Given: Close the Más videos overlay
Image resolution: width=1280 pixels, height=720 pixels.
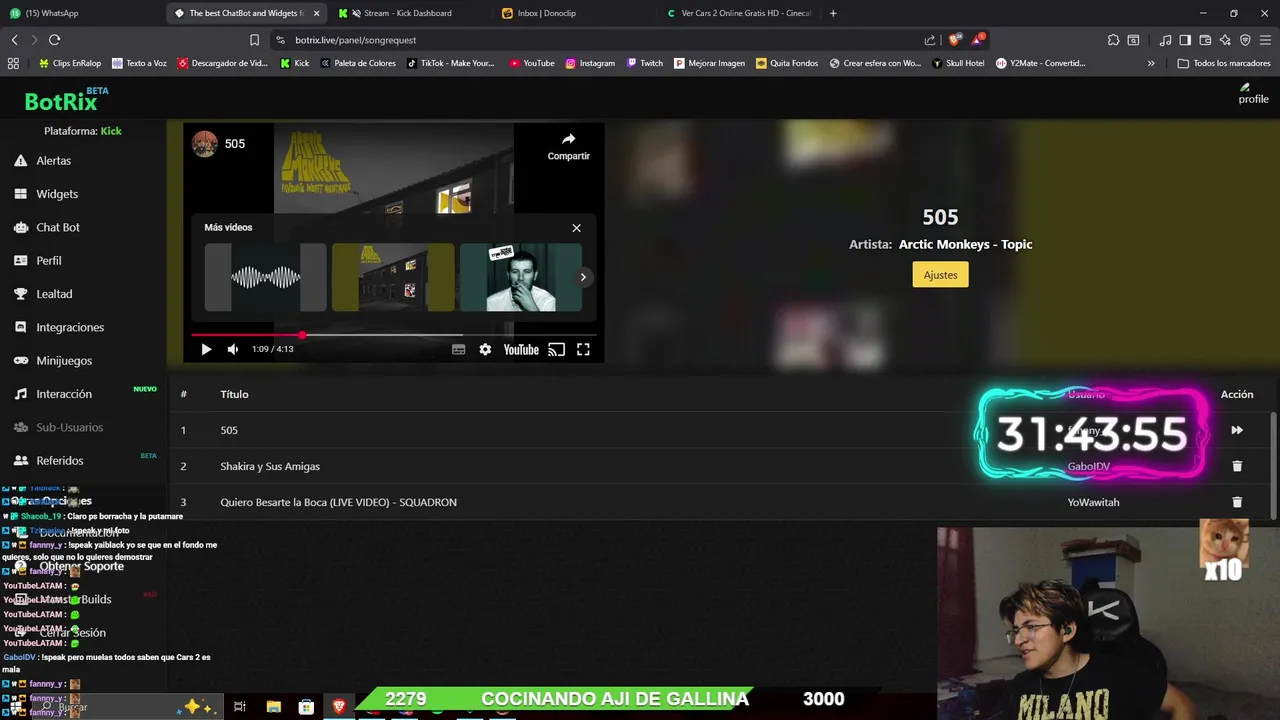Looking at the screenshot, I should [x=576, y=228].
